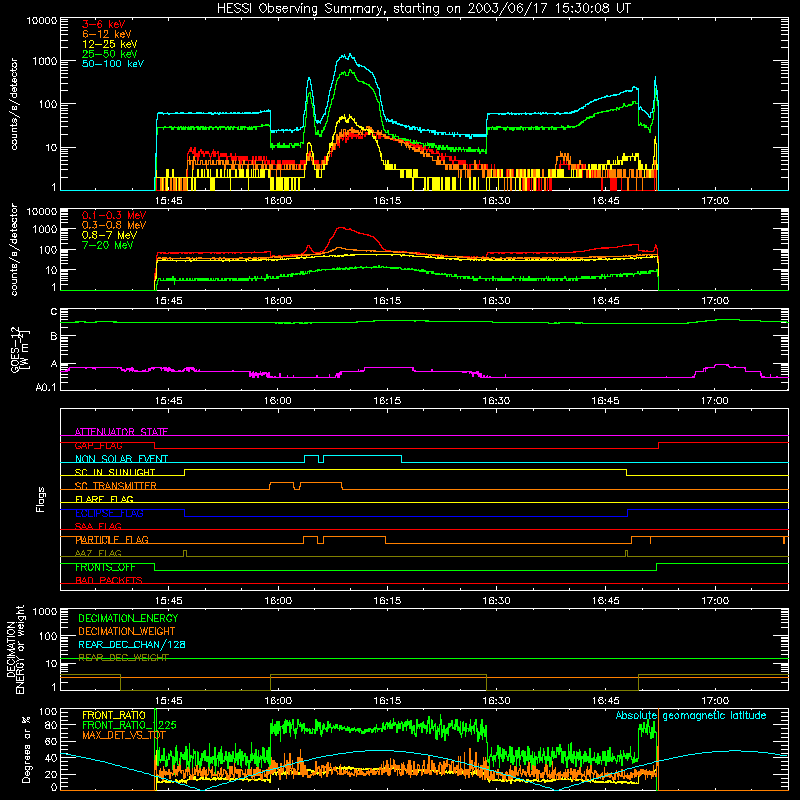Viewport: 800px width, 800px height.
Task: Click the 25-50 keV legend label
Action: [110, 54]
